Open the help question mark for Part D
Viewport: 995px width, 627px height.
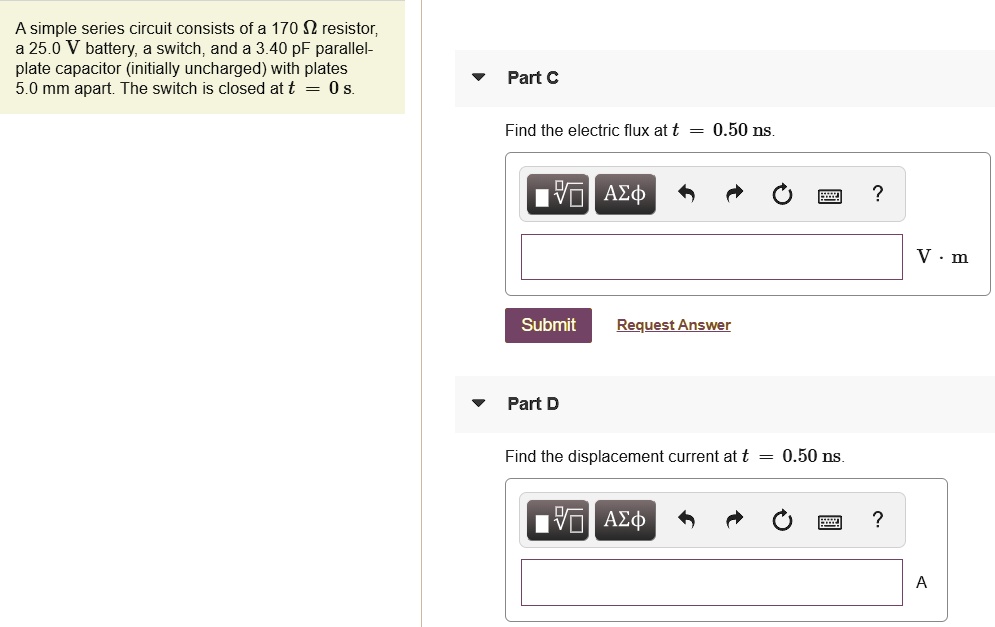click(x=877, y=520)
